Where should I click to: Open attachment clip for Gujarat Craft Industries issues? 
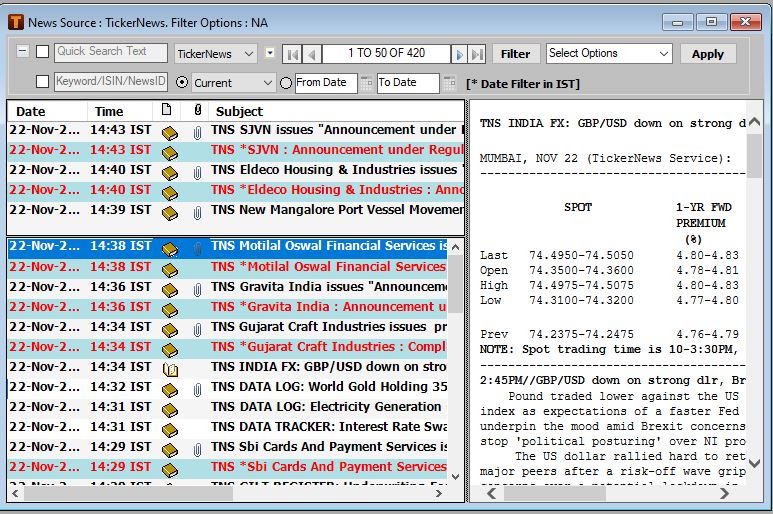pos(197,330)
